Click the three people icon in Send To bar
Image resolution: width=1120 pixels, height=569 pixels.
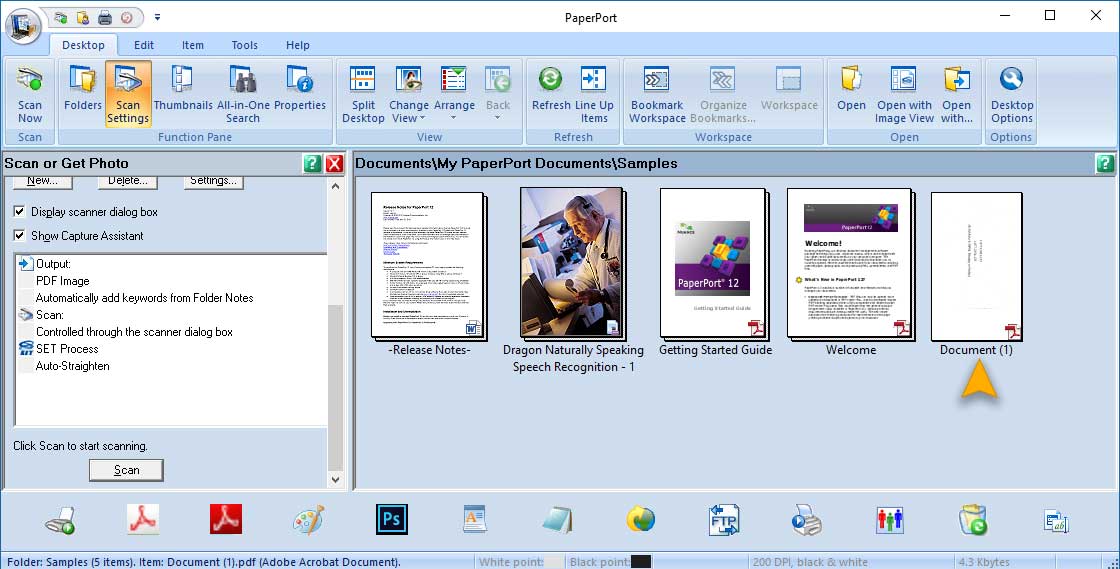(889, 520)
